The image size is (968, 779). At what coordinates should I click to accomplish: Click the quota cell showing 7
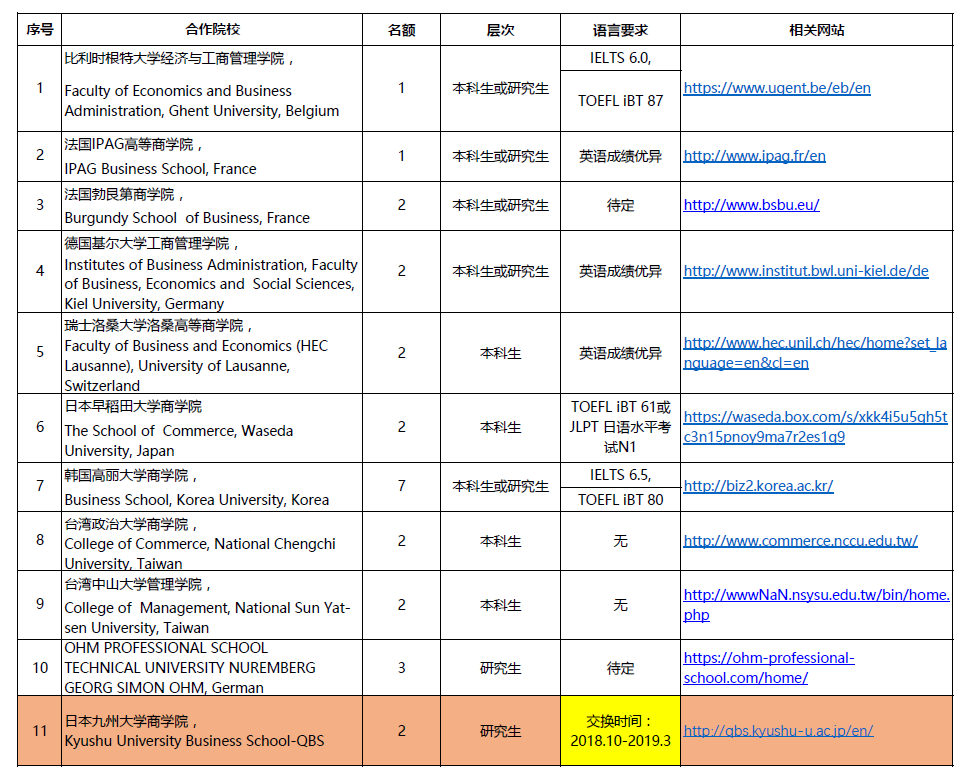point(401,486)
